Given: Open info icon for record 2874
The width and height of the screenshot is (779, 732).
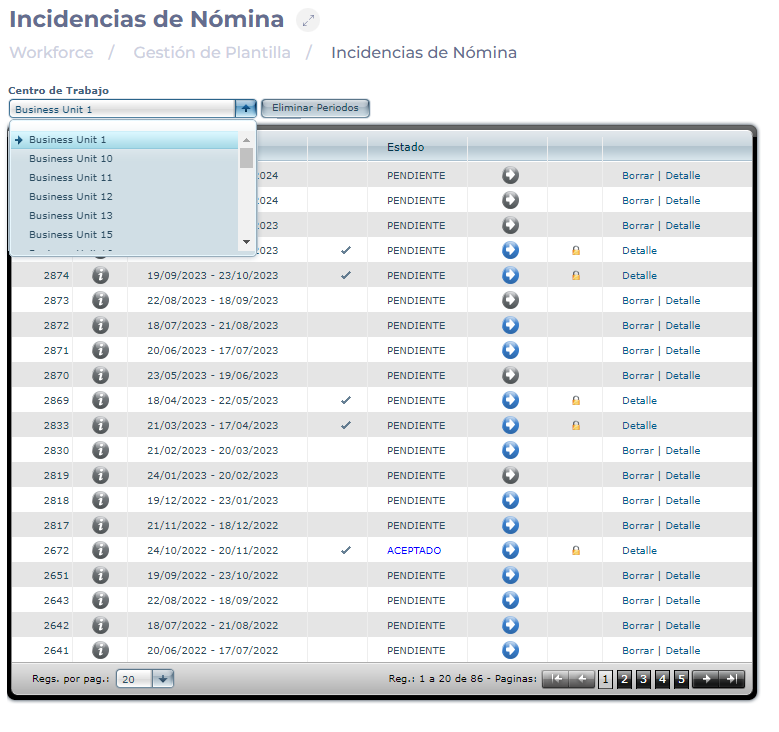Looking at the screenshot, I should [100, 275].
